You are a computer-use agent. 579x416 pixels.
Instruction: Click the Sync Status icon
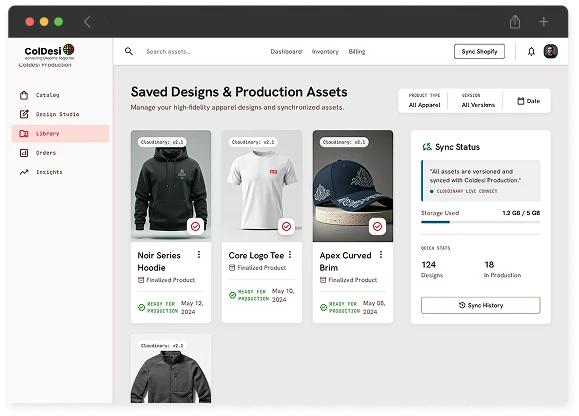tap(427, 147)
